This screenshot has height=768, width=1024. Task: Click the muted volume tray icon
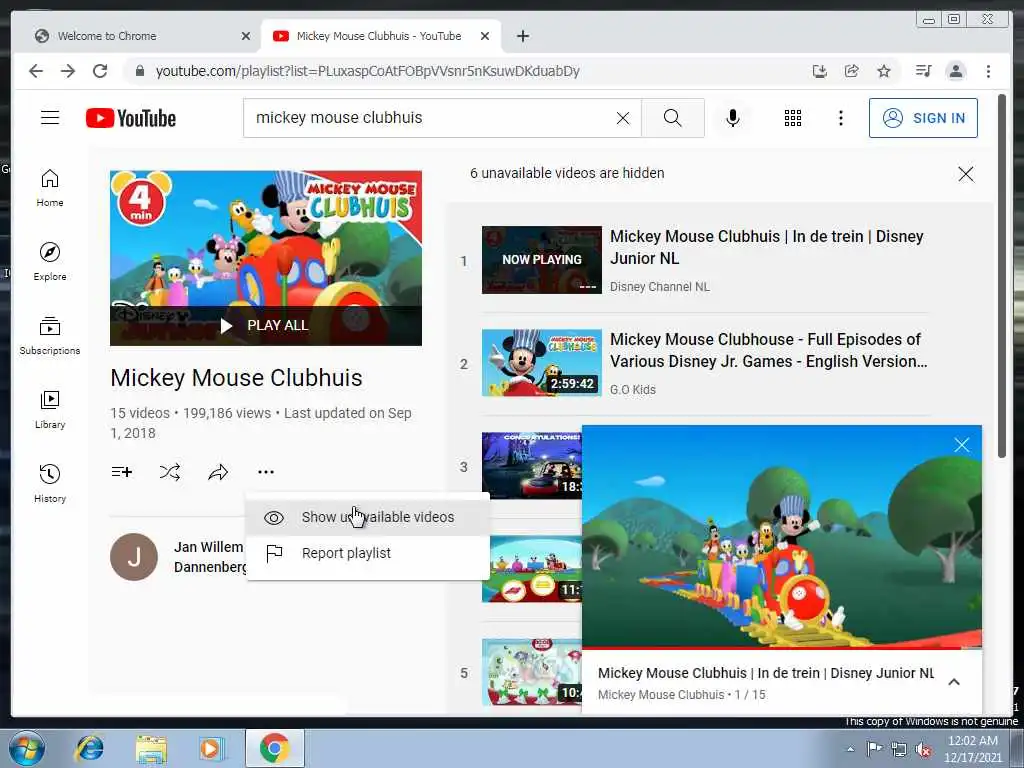point(923,749)
